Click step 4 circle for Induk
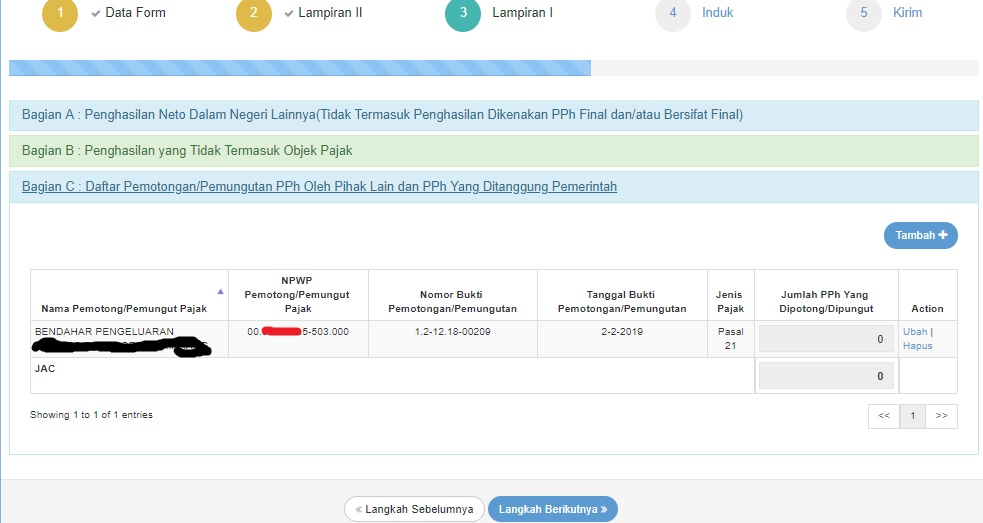 673,14
